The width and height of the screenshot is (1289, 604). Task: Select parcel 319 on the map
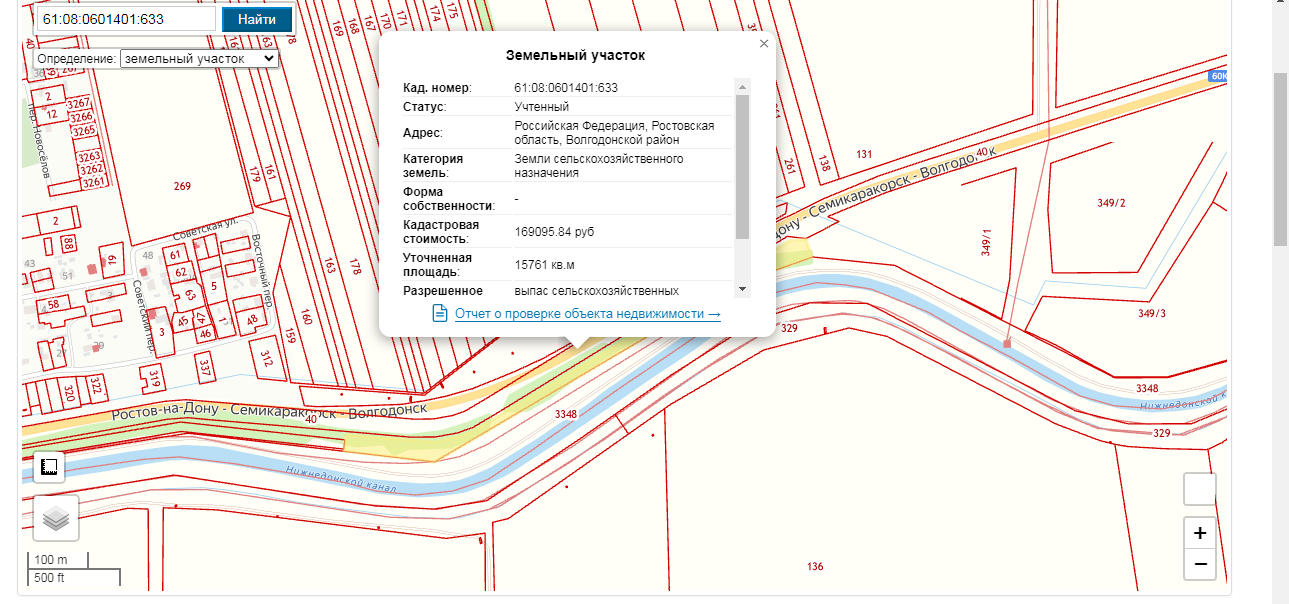pos(154,378)
